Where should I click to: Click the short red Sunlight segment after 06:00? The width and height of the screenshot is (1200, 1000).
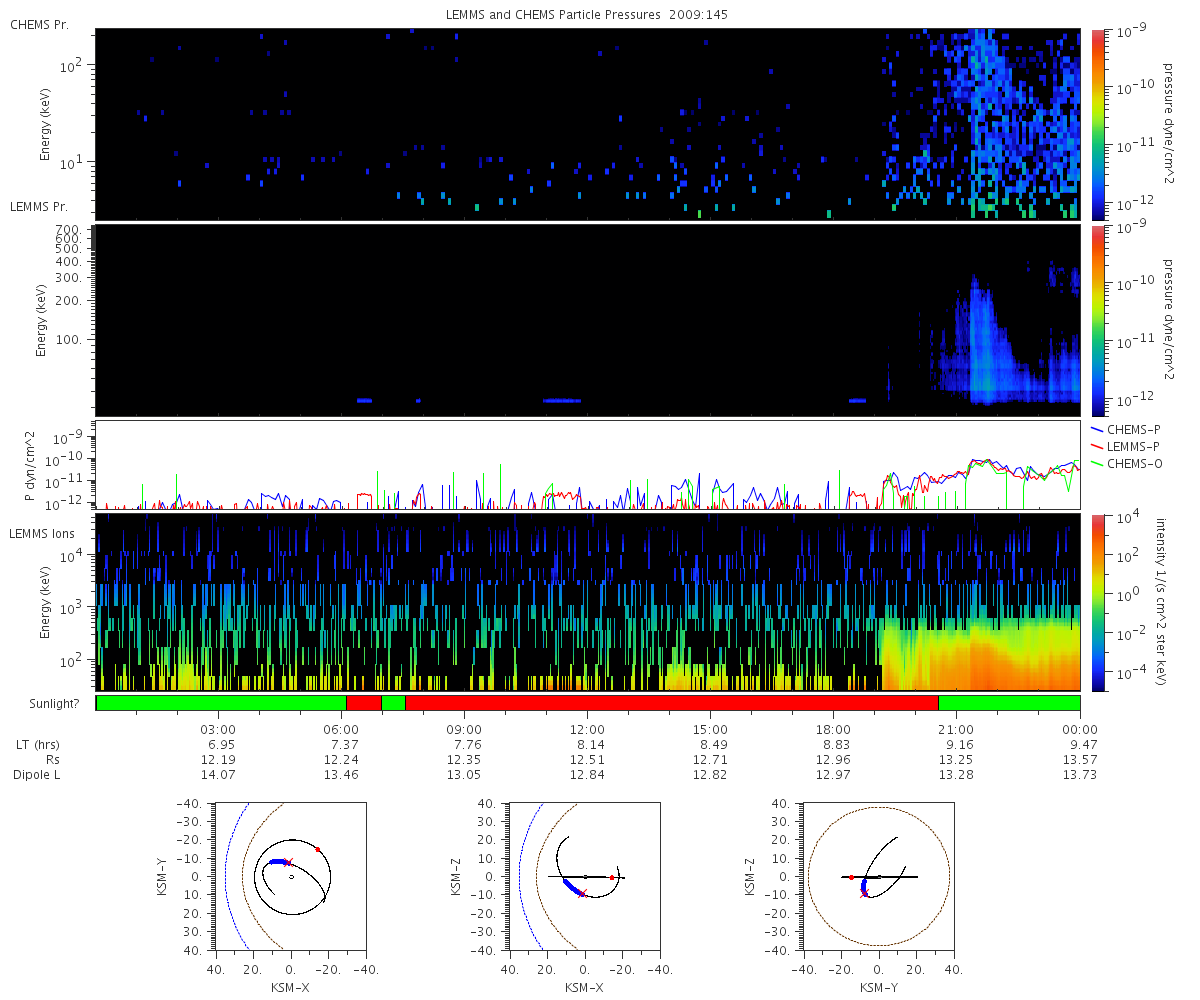point(364,703)
